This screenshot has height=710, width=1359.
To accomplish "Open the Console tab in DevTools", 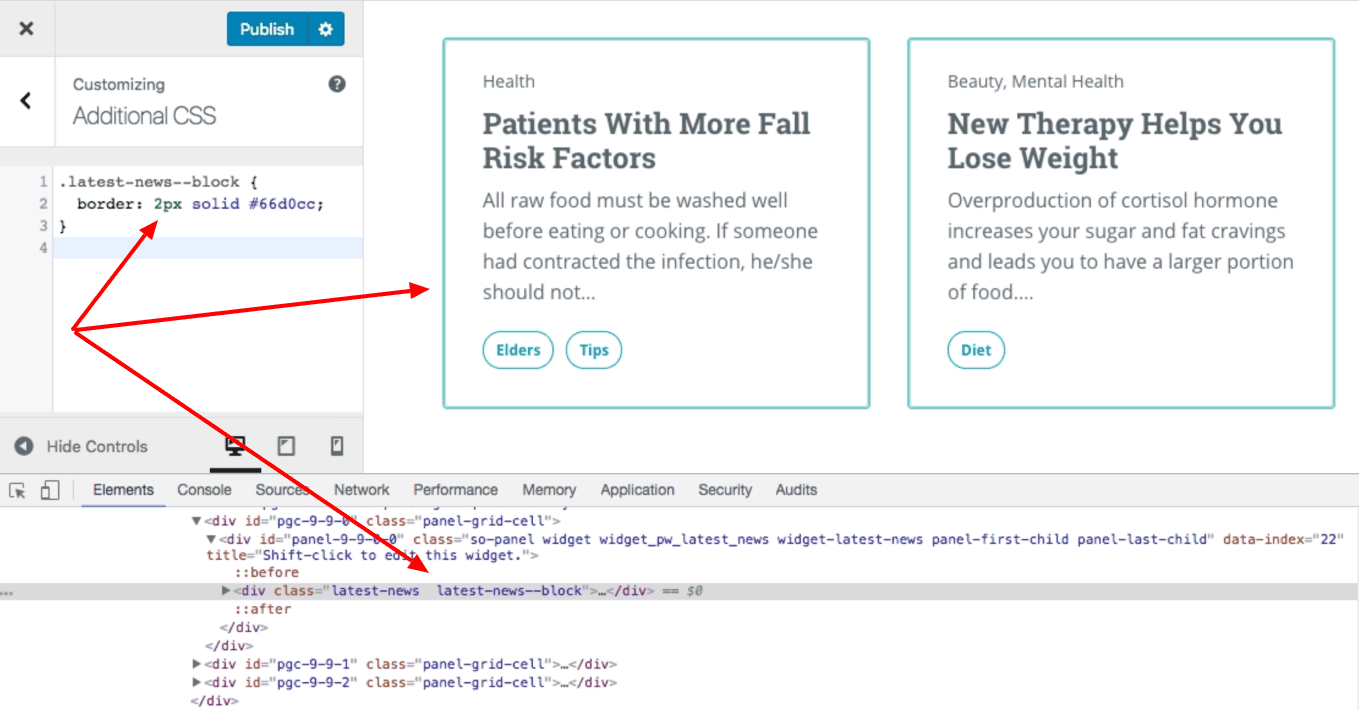I will [204, 490].
